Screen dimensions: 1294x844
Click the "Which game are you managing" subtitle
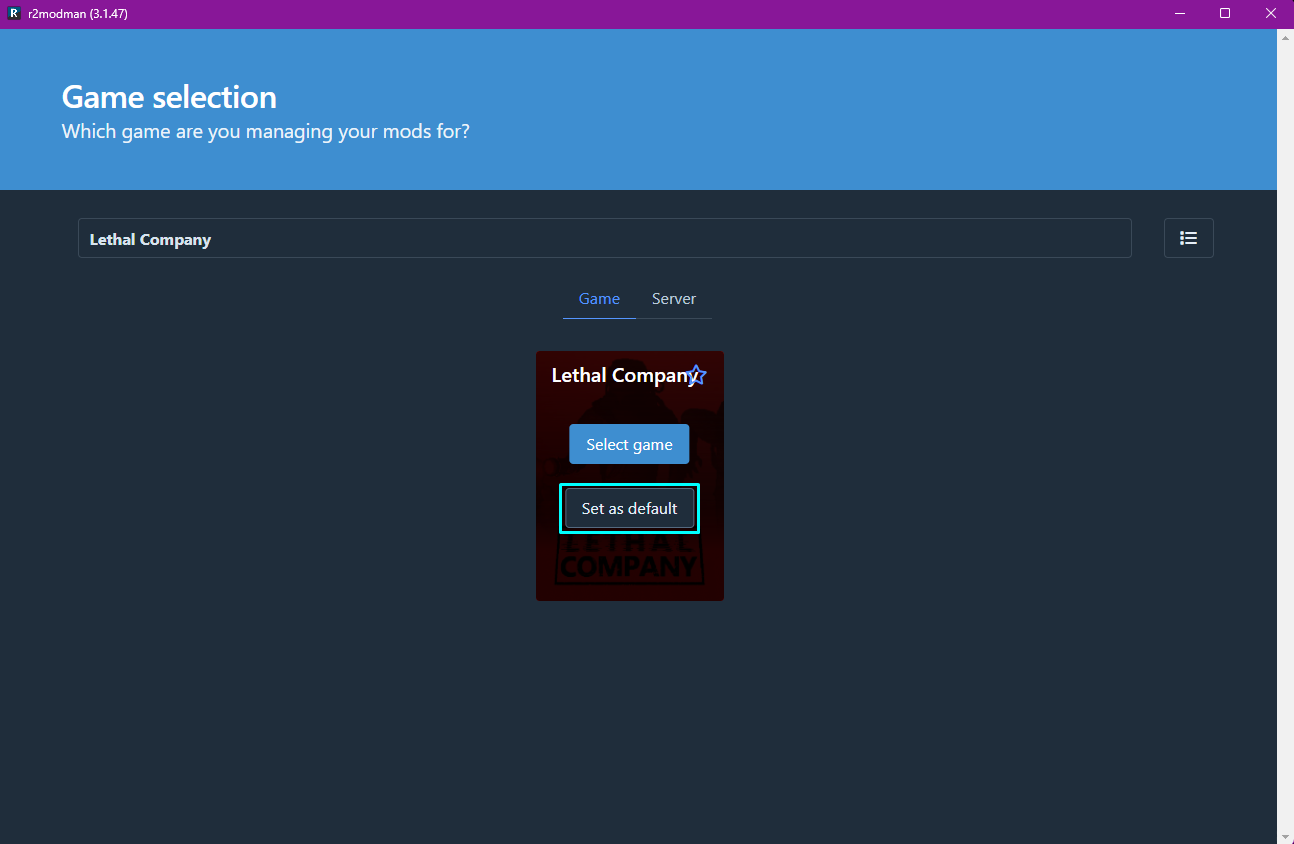click(x=266, y=131)
